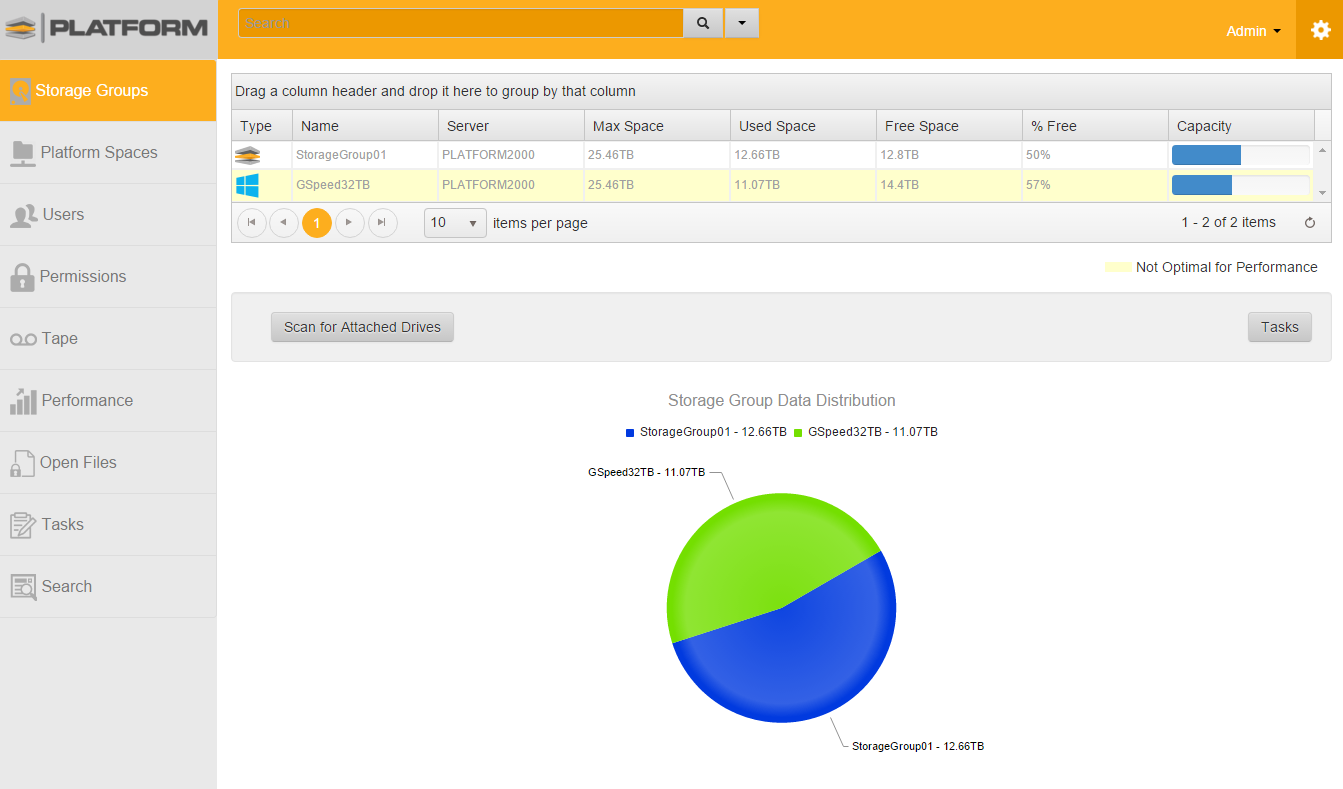Click the 57% free cell

(x=1095, y=185)
